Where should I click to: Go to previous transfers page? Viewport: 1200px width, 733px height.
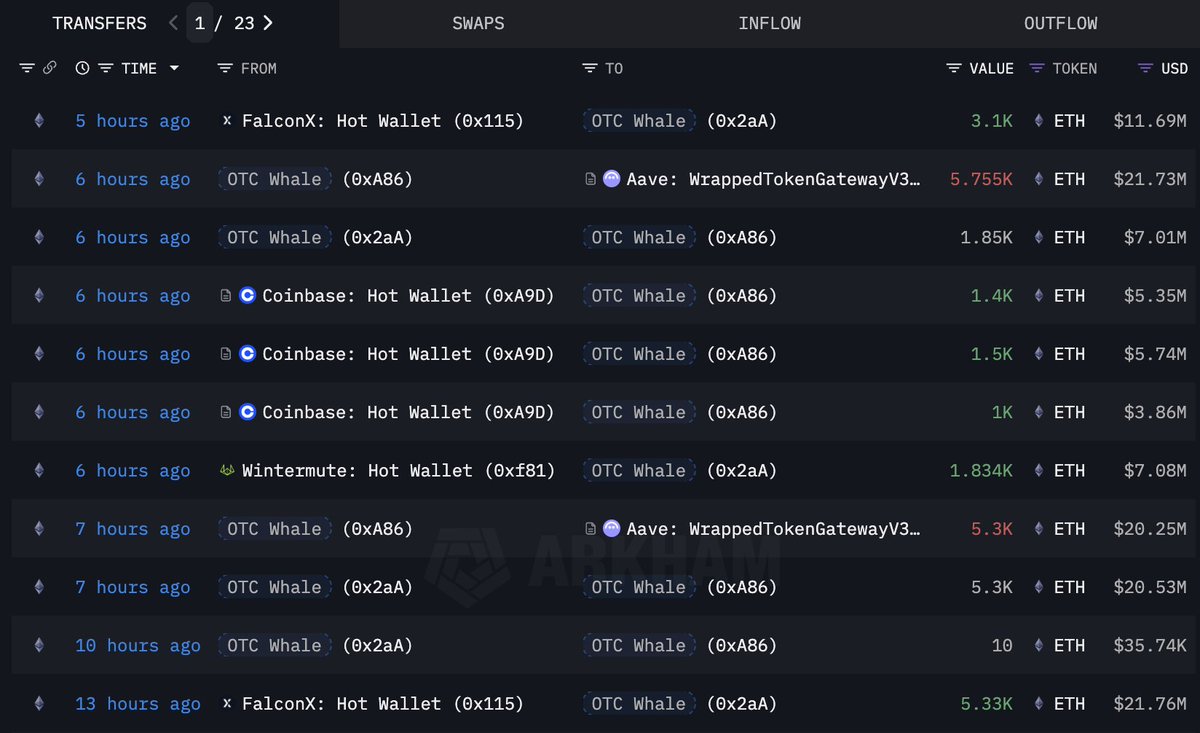(x=173, y=23)
